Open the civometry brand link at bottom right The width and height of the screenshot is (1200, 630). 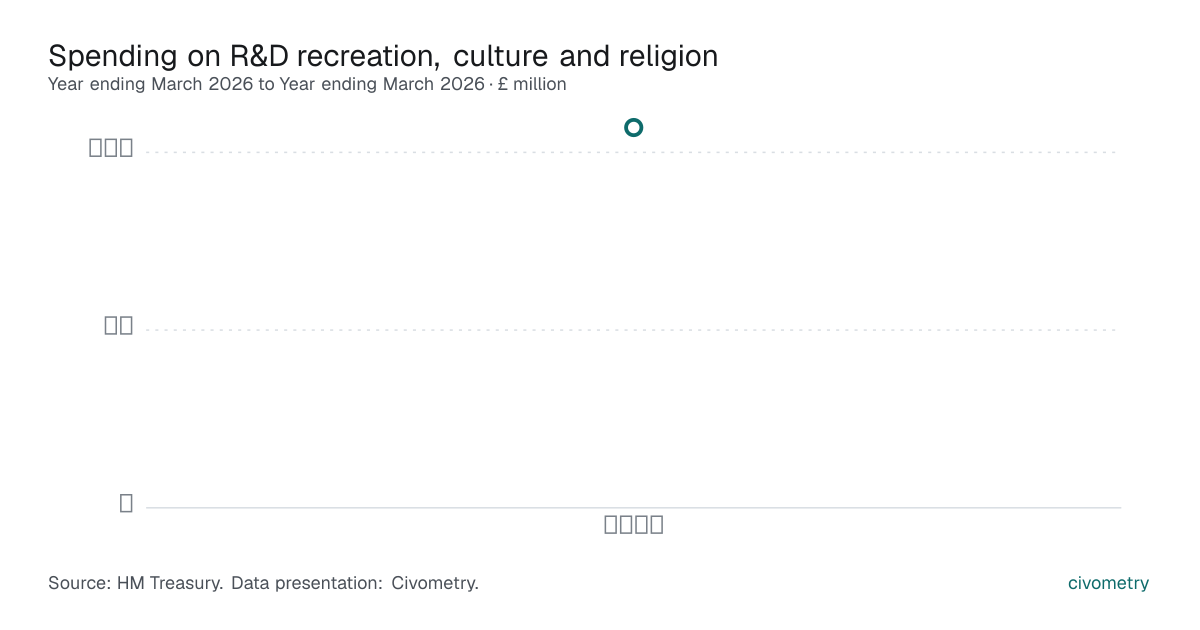(x=1109, y=583)
